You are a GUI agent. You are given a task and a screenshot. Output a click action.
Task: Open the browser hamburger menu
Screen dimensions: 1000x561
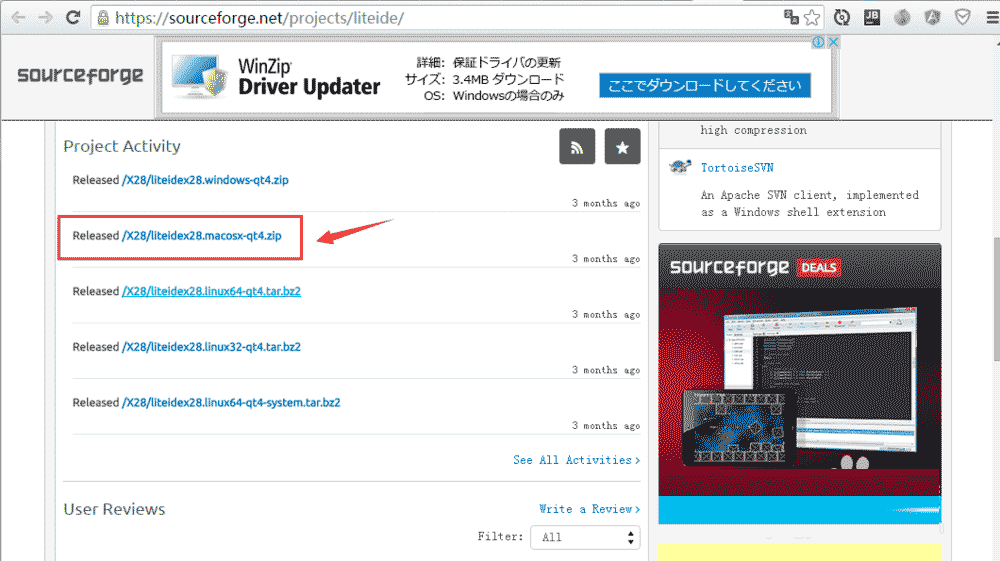992,17
